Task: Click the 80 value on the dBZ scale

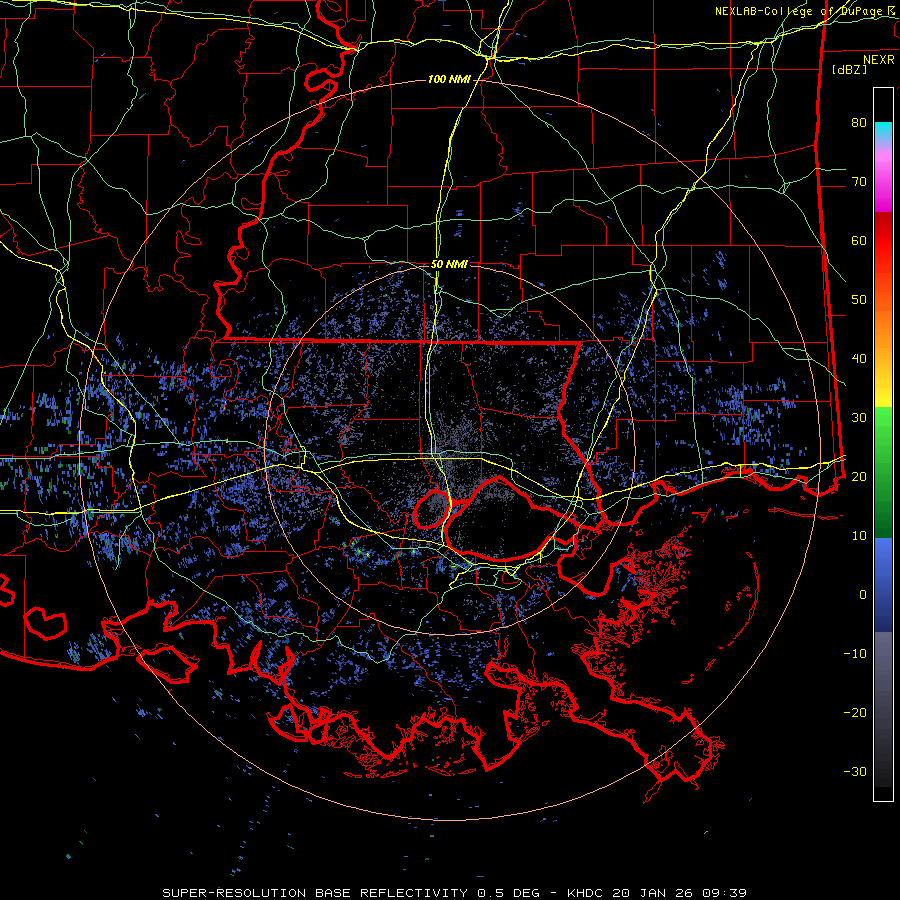Action: (859, 123)
